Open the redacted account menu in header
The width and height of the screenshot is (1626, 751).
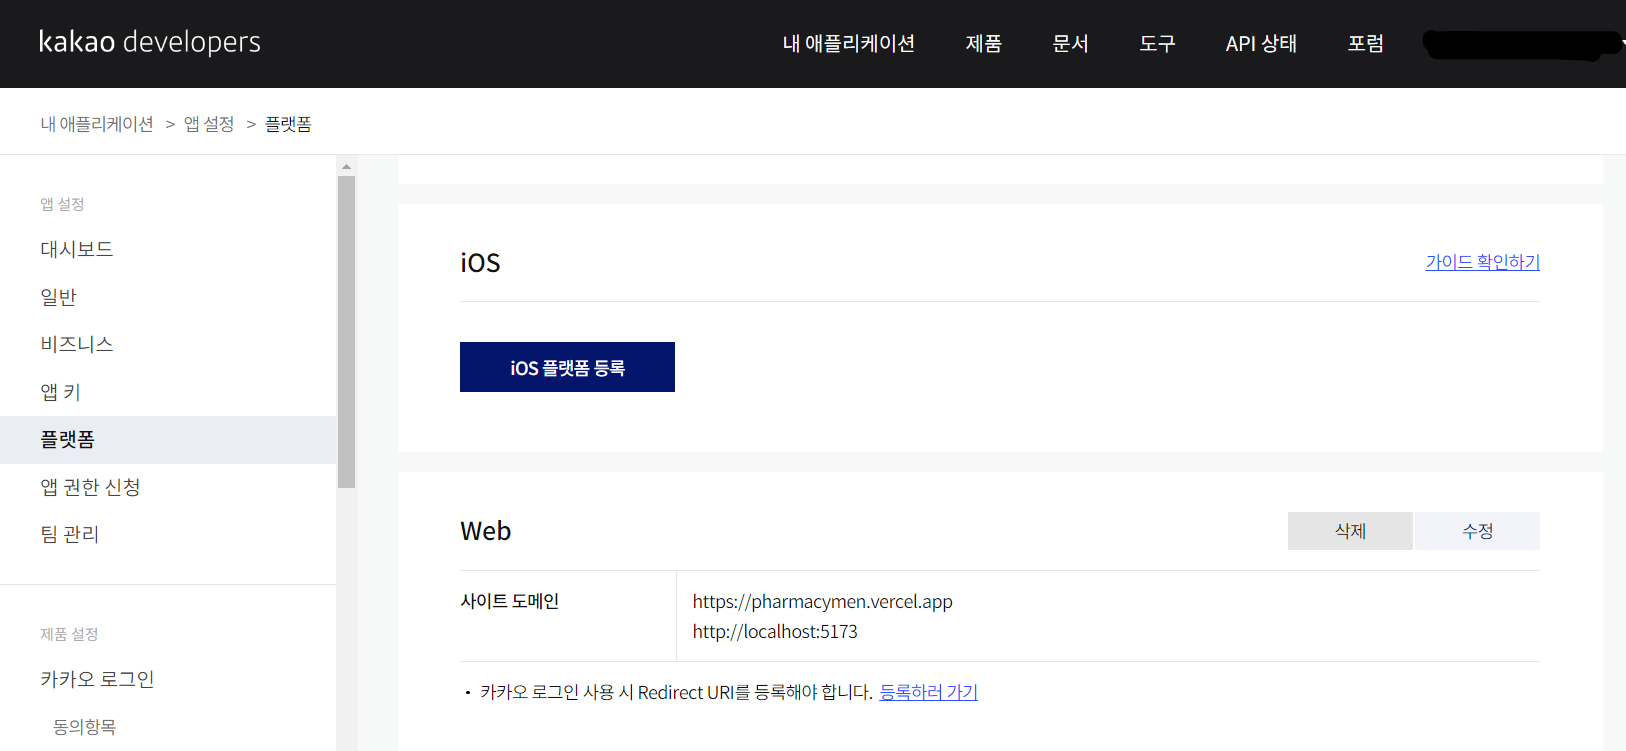click(1522, 45)
